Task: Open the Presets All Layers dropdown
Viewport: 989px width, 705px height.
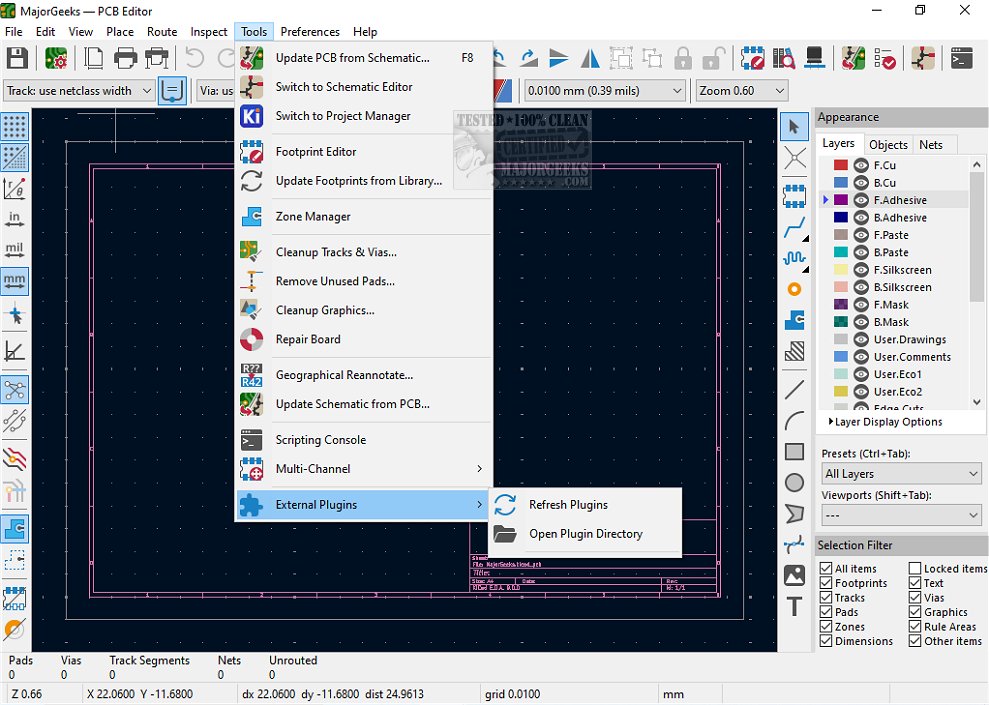Action: [901, 474]
